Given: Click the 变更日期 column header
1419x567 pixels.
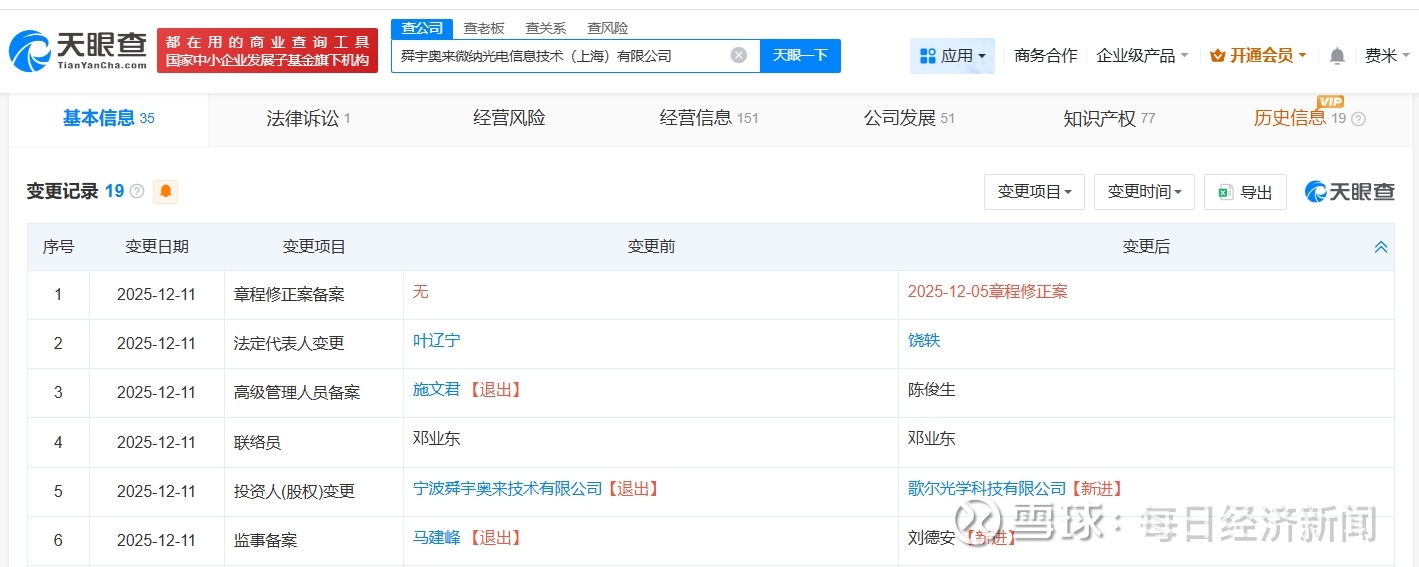Looking at the screenshot, I should (156, 246).
